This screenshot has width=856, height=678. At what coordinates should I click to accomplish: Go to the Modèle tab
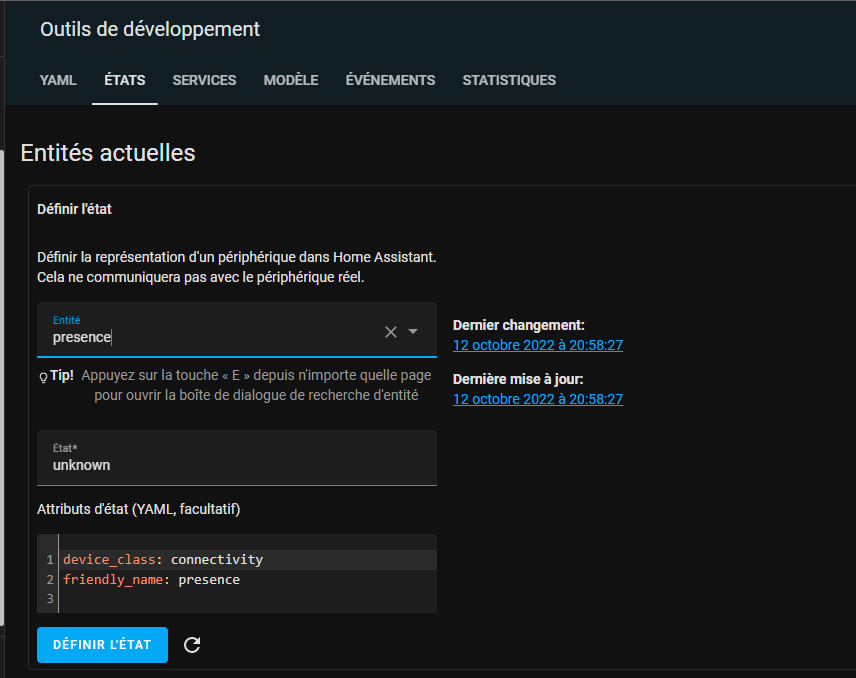[291, 80]
